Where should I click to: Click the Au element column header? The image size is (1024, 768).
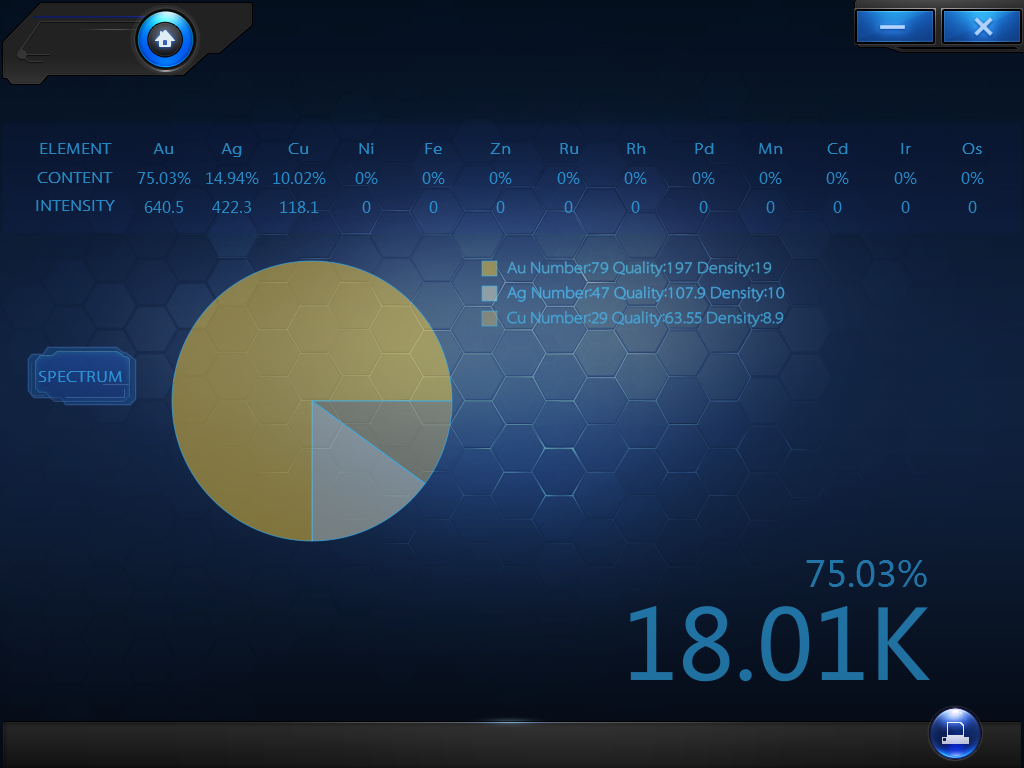163,149
